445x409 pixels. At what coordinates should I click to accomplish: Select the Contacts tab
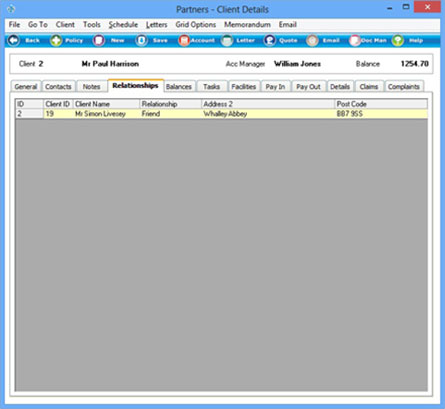coord(58,87)
